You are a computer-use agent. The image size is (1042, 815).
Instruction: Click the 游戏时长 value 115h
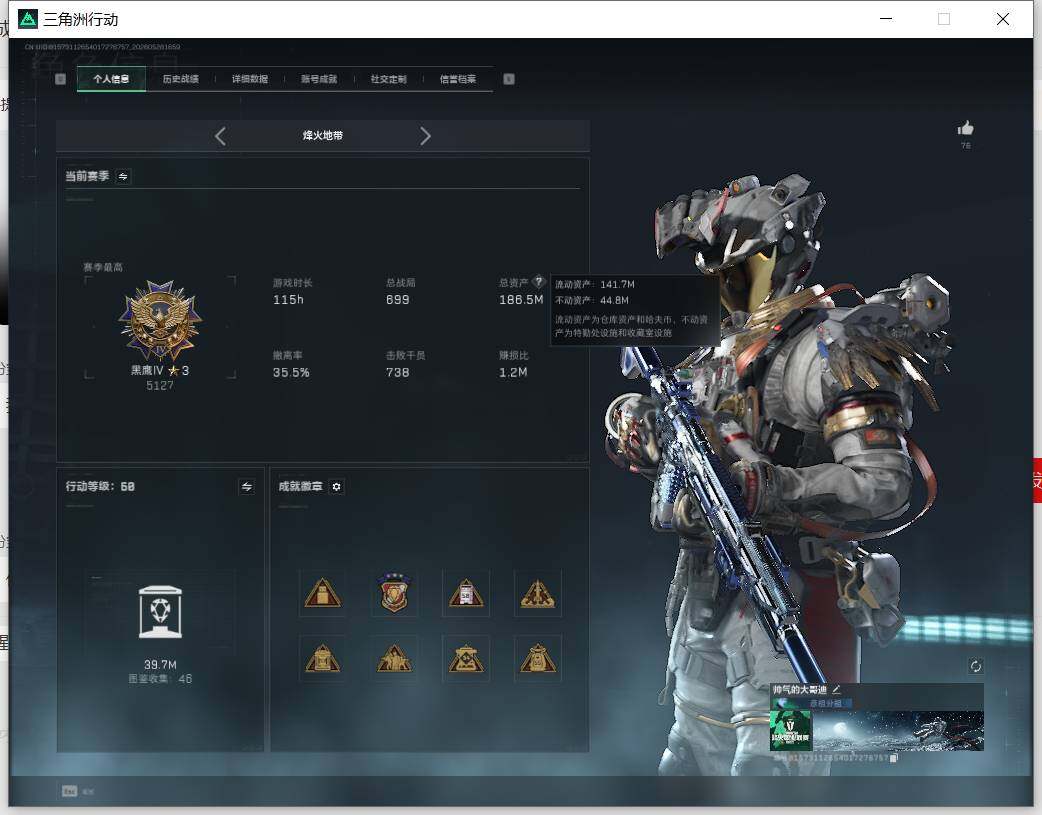[x=288, y=300]
